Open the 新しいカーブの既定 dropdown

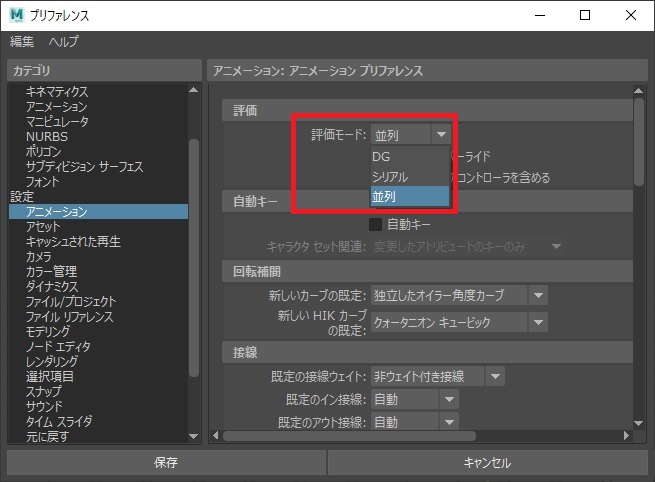pos(459,295)
